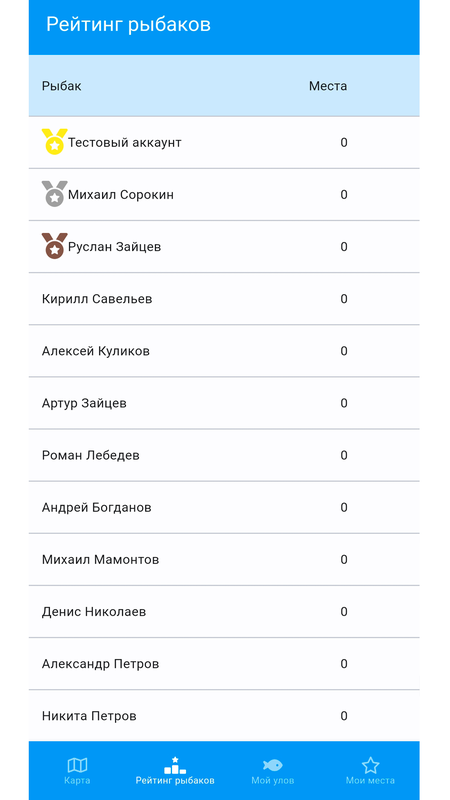Open Андрей Богданов row
The image size is (450, 800).
click(x=224, y=507)
